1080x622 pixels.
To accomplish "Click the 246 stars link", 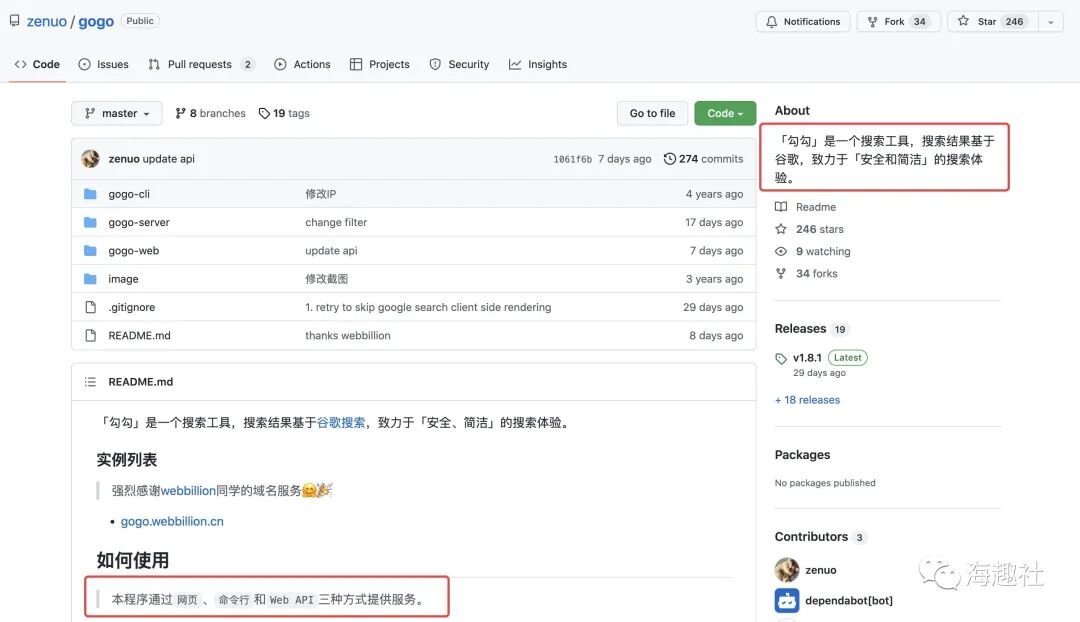I will coord(809,229).
